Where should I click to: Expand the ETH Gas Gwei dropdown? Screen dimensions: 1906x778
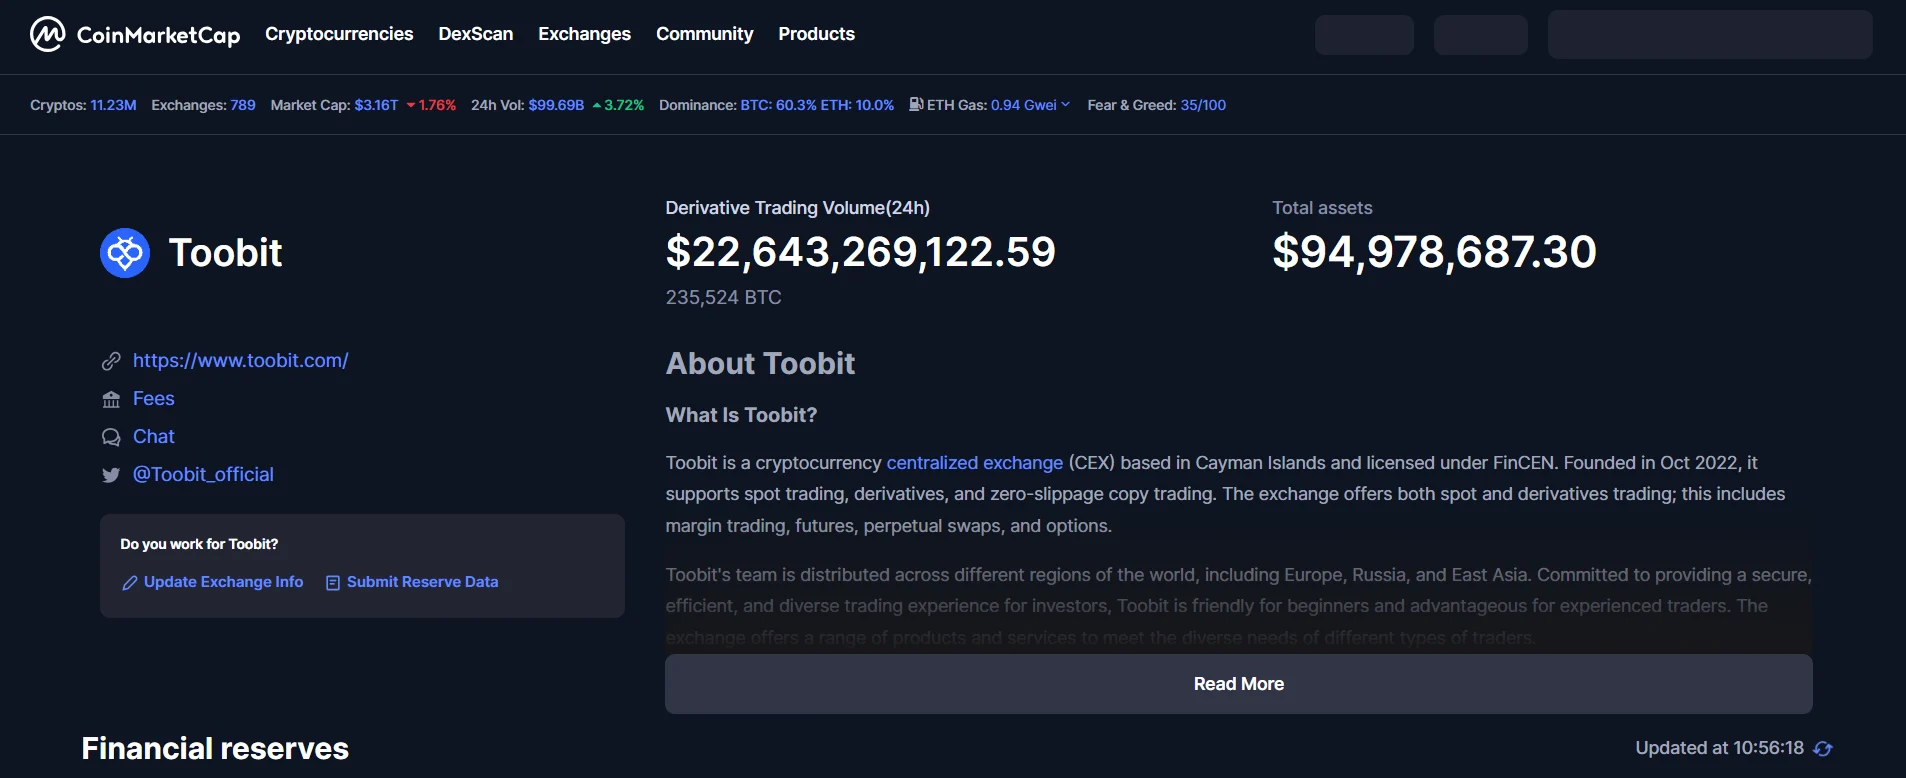pos(1065,105)
